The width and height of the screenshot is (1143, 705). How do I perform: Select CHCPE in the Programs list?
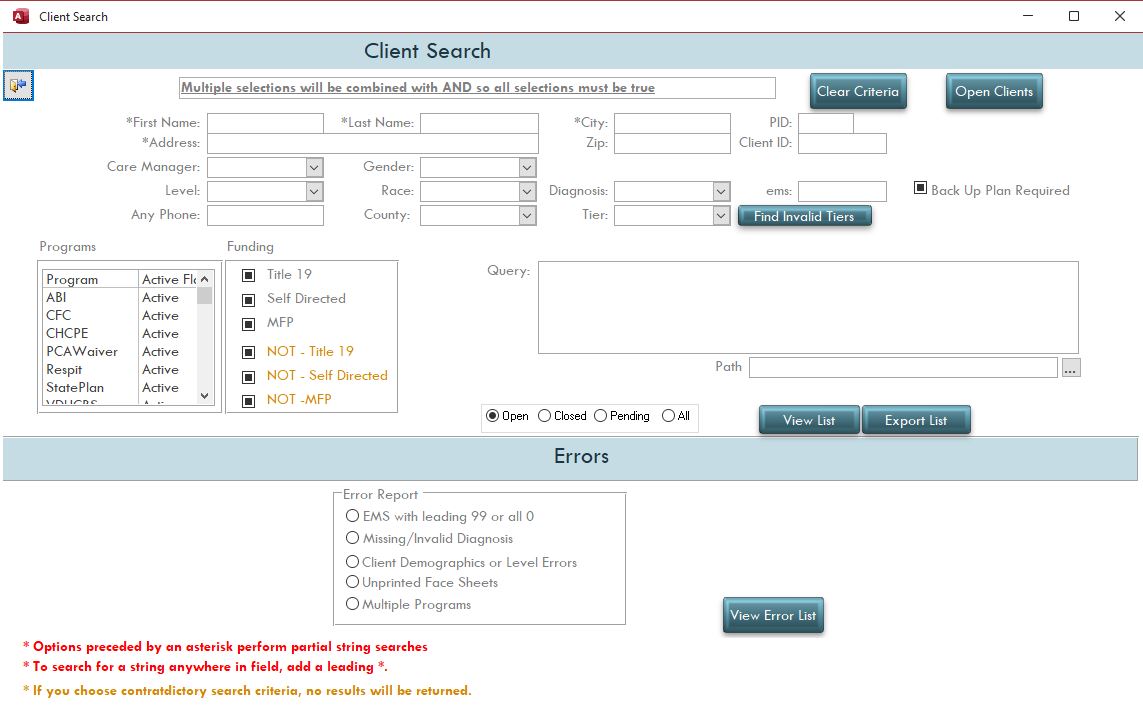(x=120, y=333)
